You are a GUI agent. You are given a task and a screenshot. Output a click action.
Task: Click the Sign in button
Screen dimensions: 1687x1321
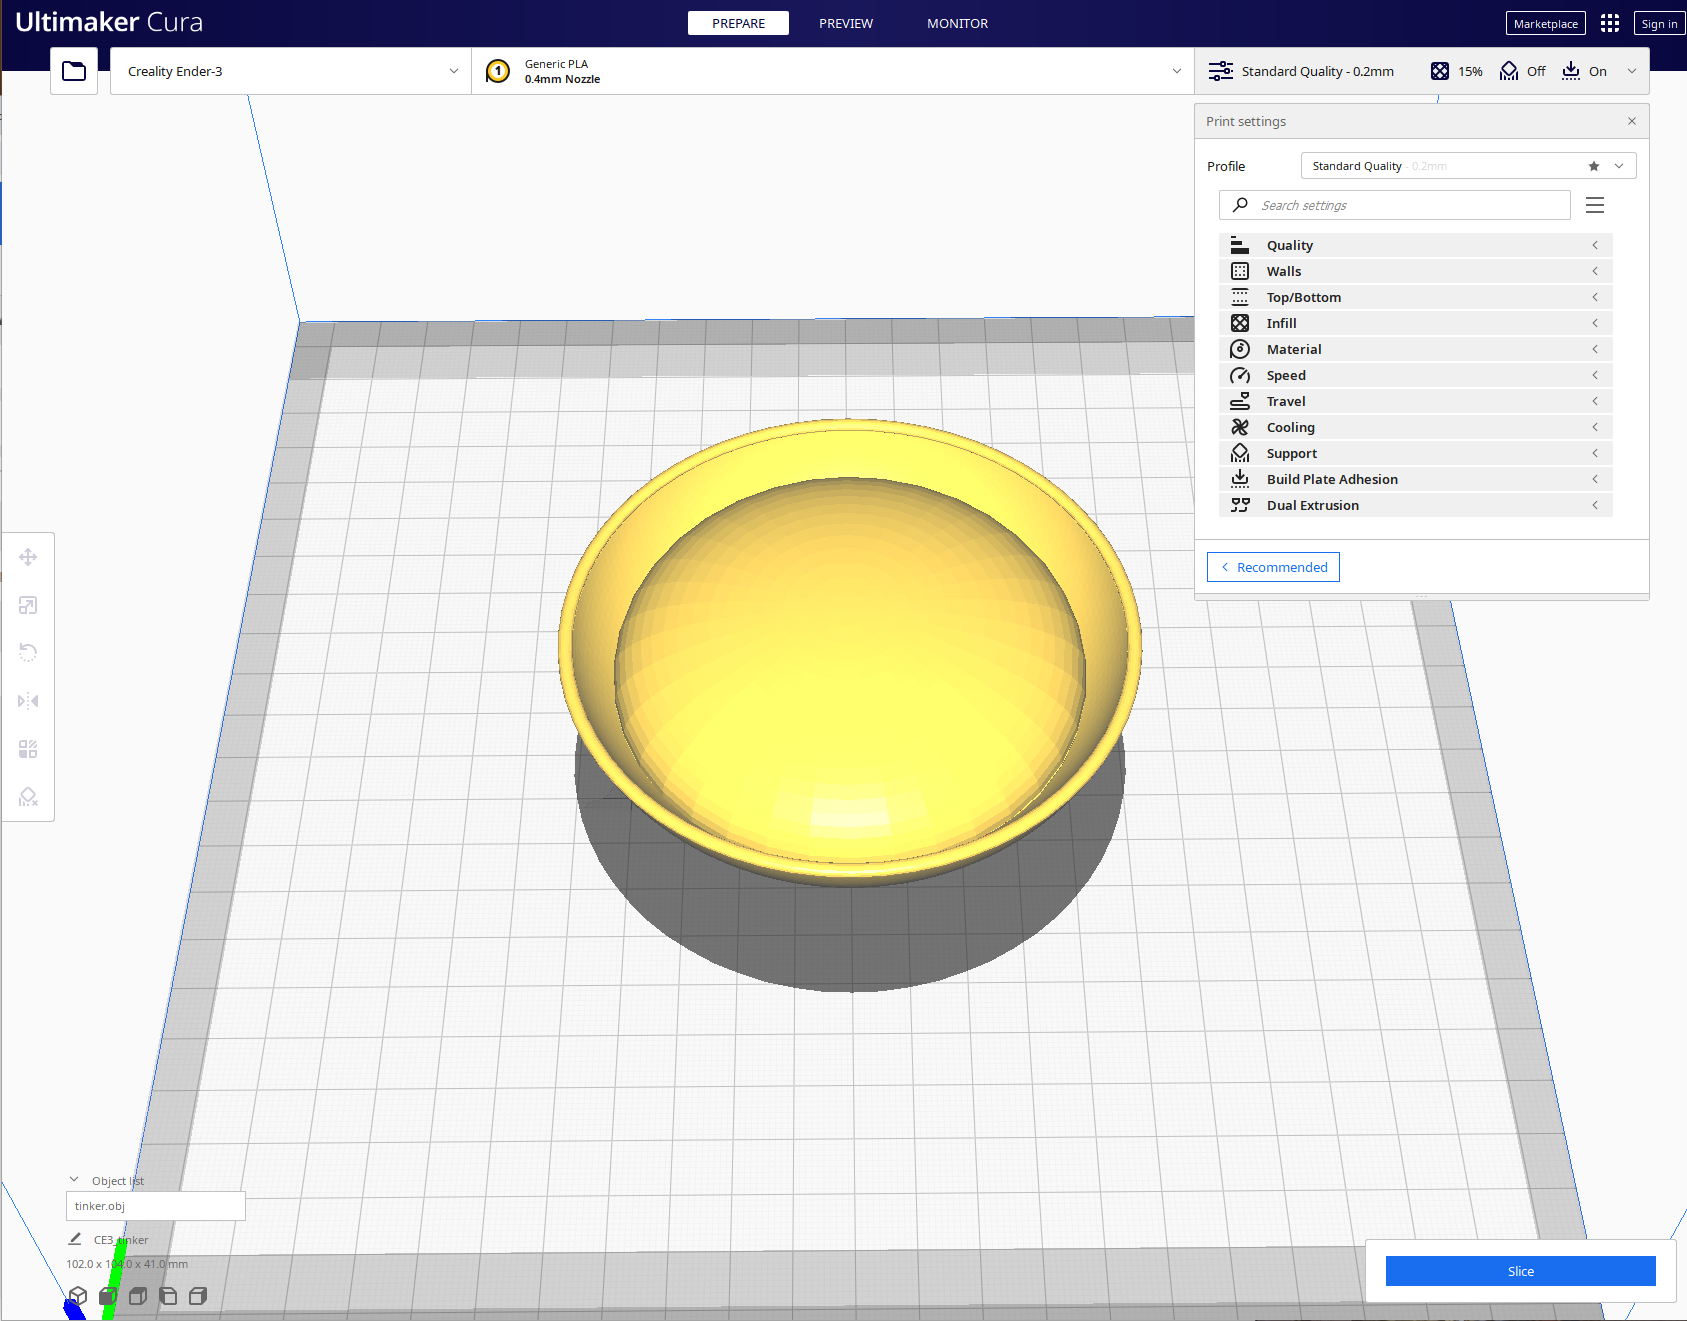1659,23
